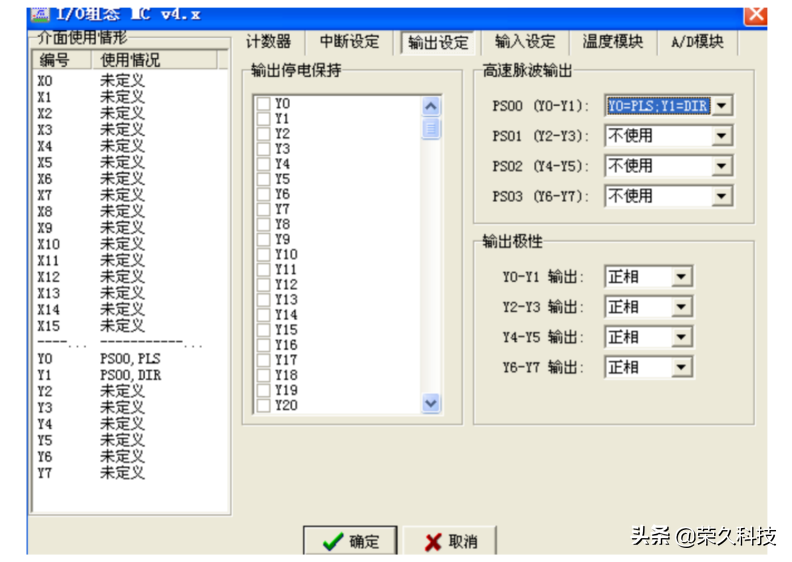Image resolution: width=792 pixels, height=562 pixels.
Task: Tick the Y20 output hold checkbox
Action: pyautogui.click(x=263, y=406)
